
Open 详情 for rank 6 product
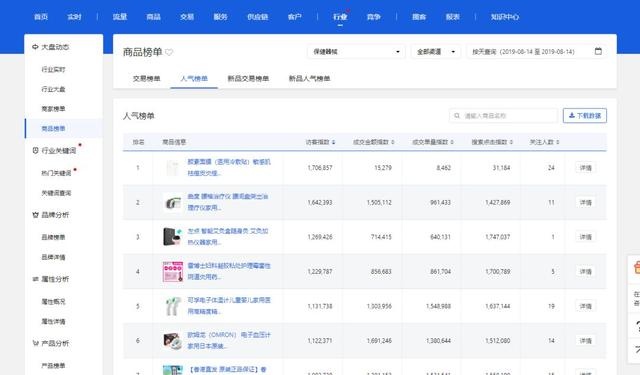[x=585, y=341]
